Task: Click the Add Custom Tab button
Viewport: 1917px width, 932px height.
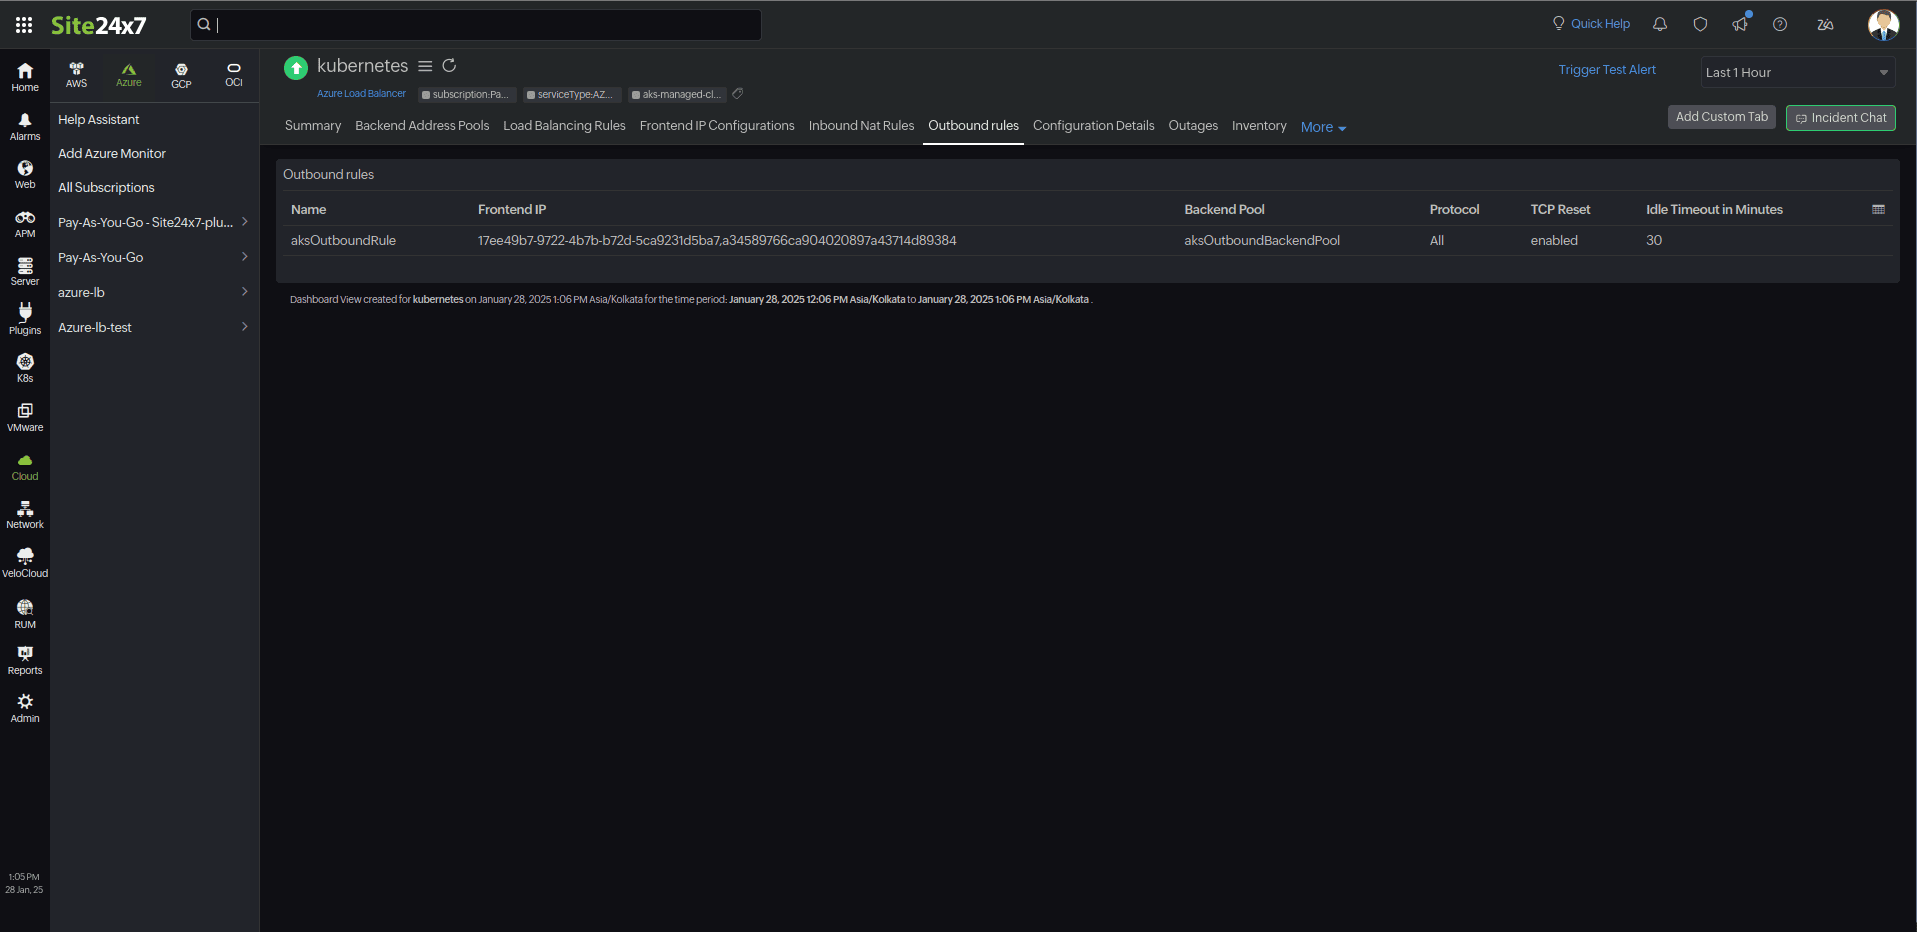Action: pos(1721,117)
